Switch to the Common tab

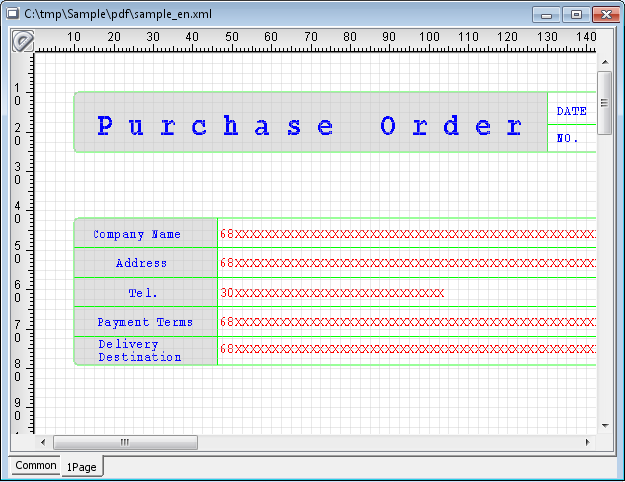(x=36, y=466)
